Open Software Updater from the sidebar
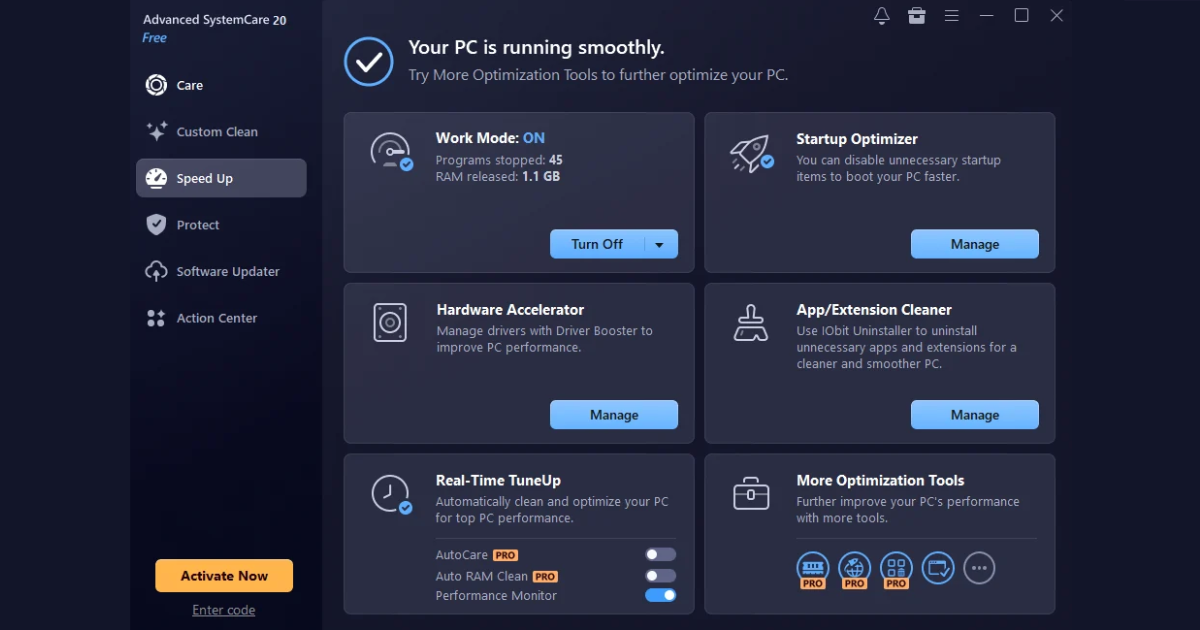 click(221, 271)
